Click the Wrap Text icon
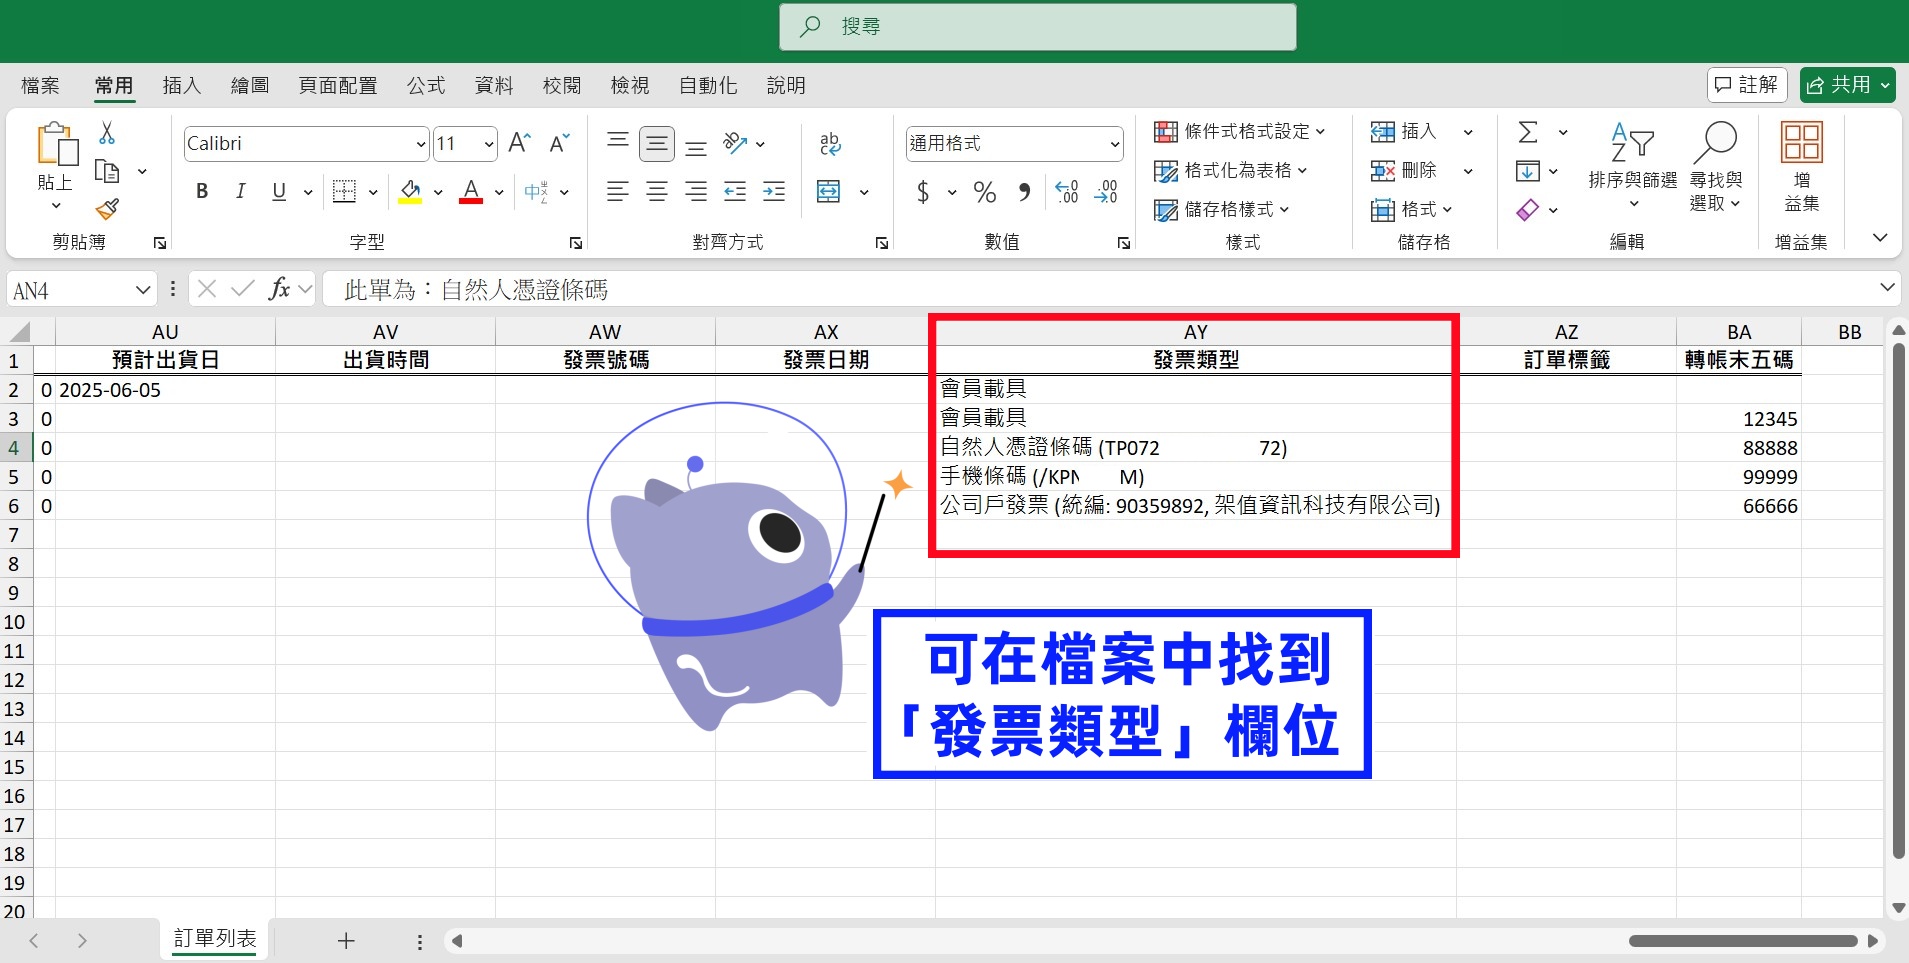This screenshot has height=963, width=1909. (x=830, y=143)
